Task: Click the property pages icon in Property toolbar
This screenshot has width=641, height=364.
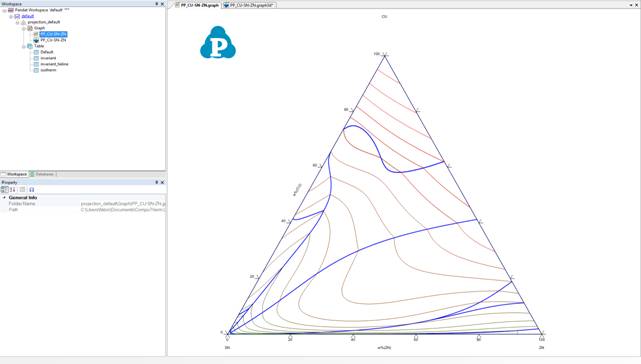Action: (22, 190)
